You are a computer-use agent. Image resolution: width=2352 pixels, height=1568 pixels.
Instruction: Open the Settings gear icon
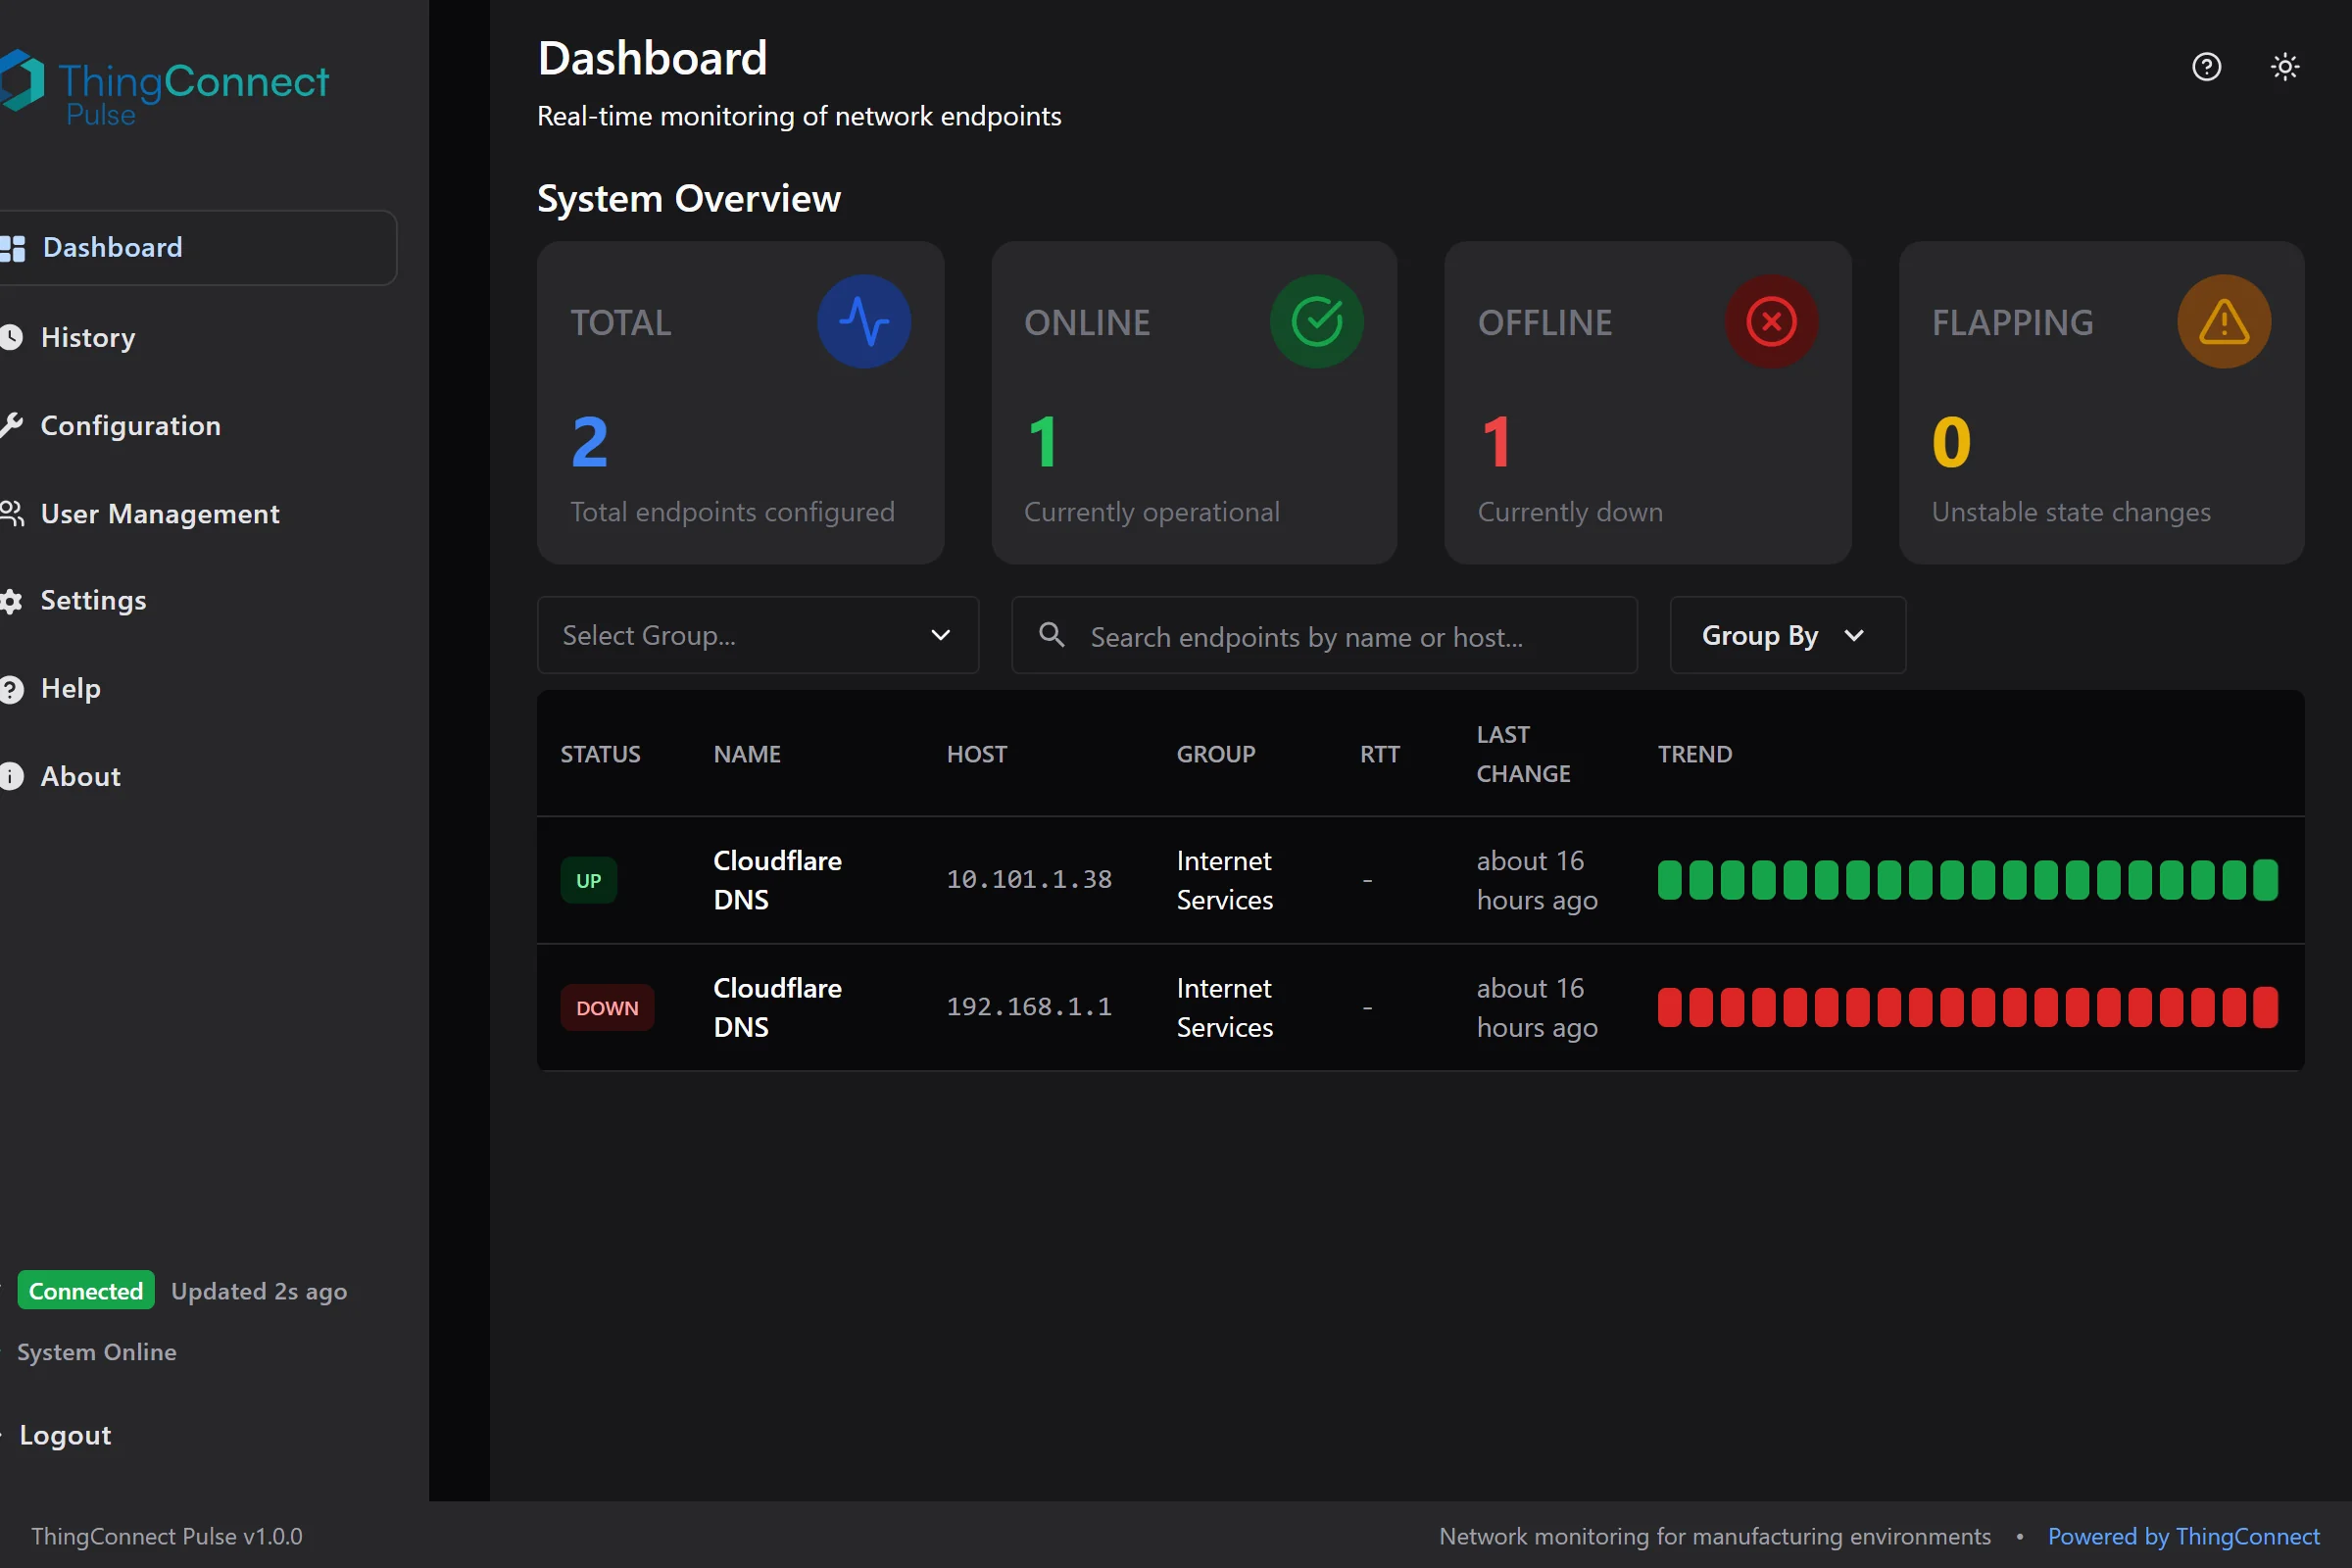coord(11,601)
